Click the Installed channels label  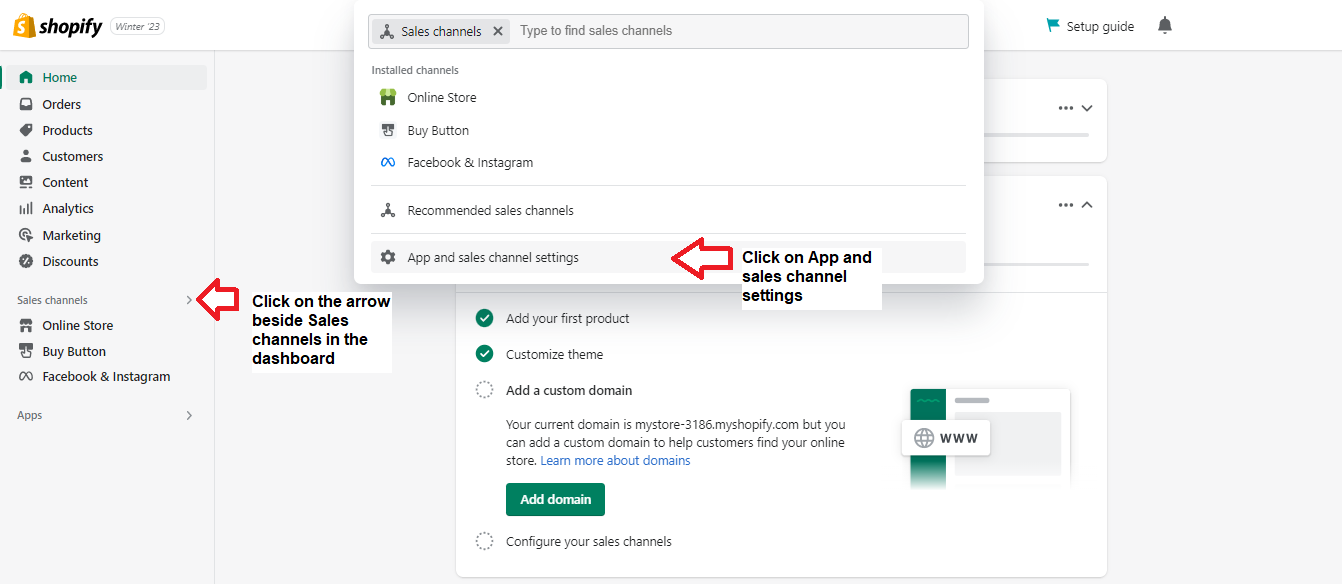(415, 70)
